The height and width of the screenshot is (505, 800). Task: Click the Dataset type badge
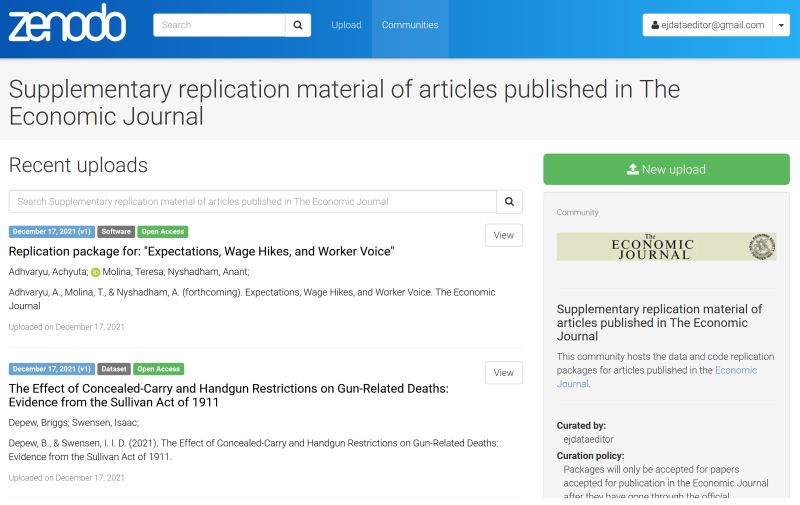[x=113, y=369]
